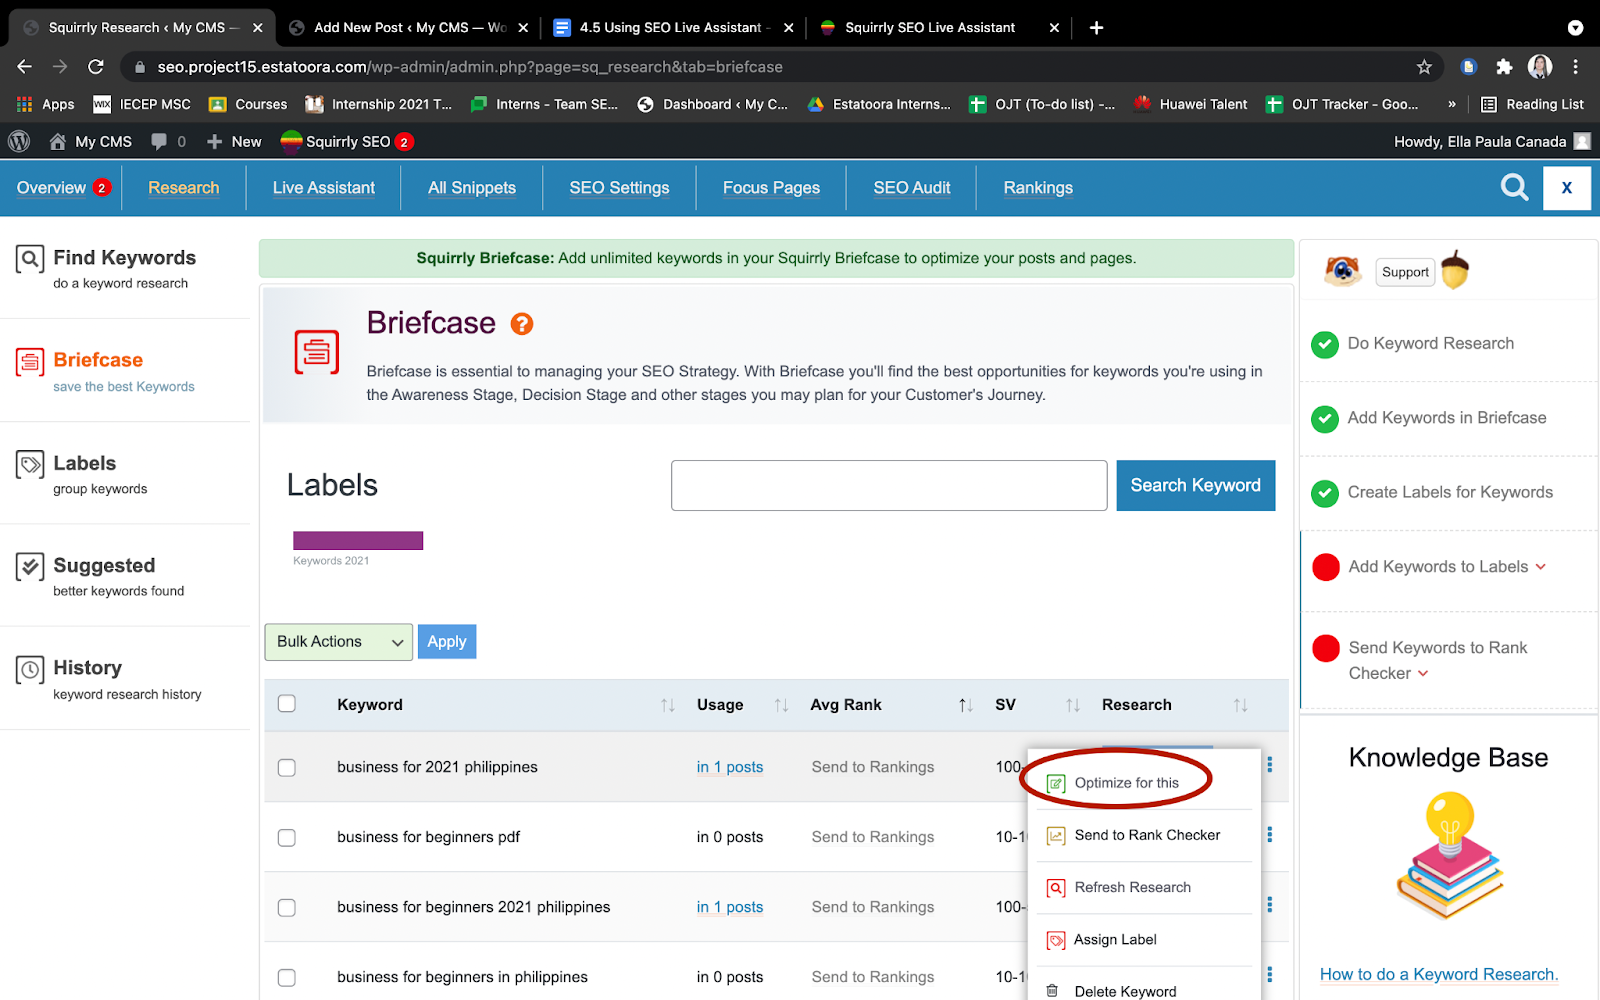The image size is (1600, 1000).
Task: Sort the table by Usage column
Action: [782, 705]
